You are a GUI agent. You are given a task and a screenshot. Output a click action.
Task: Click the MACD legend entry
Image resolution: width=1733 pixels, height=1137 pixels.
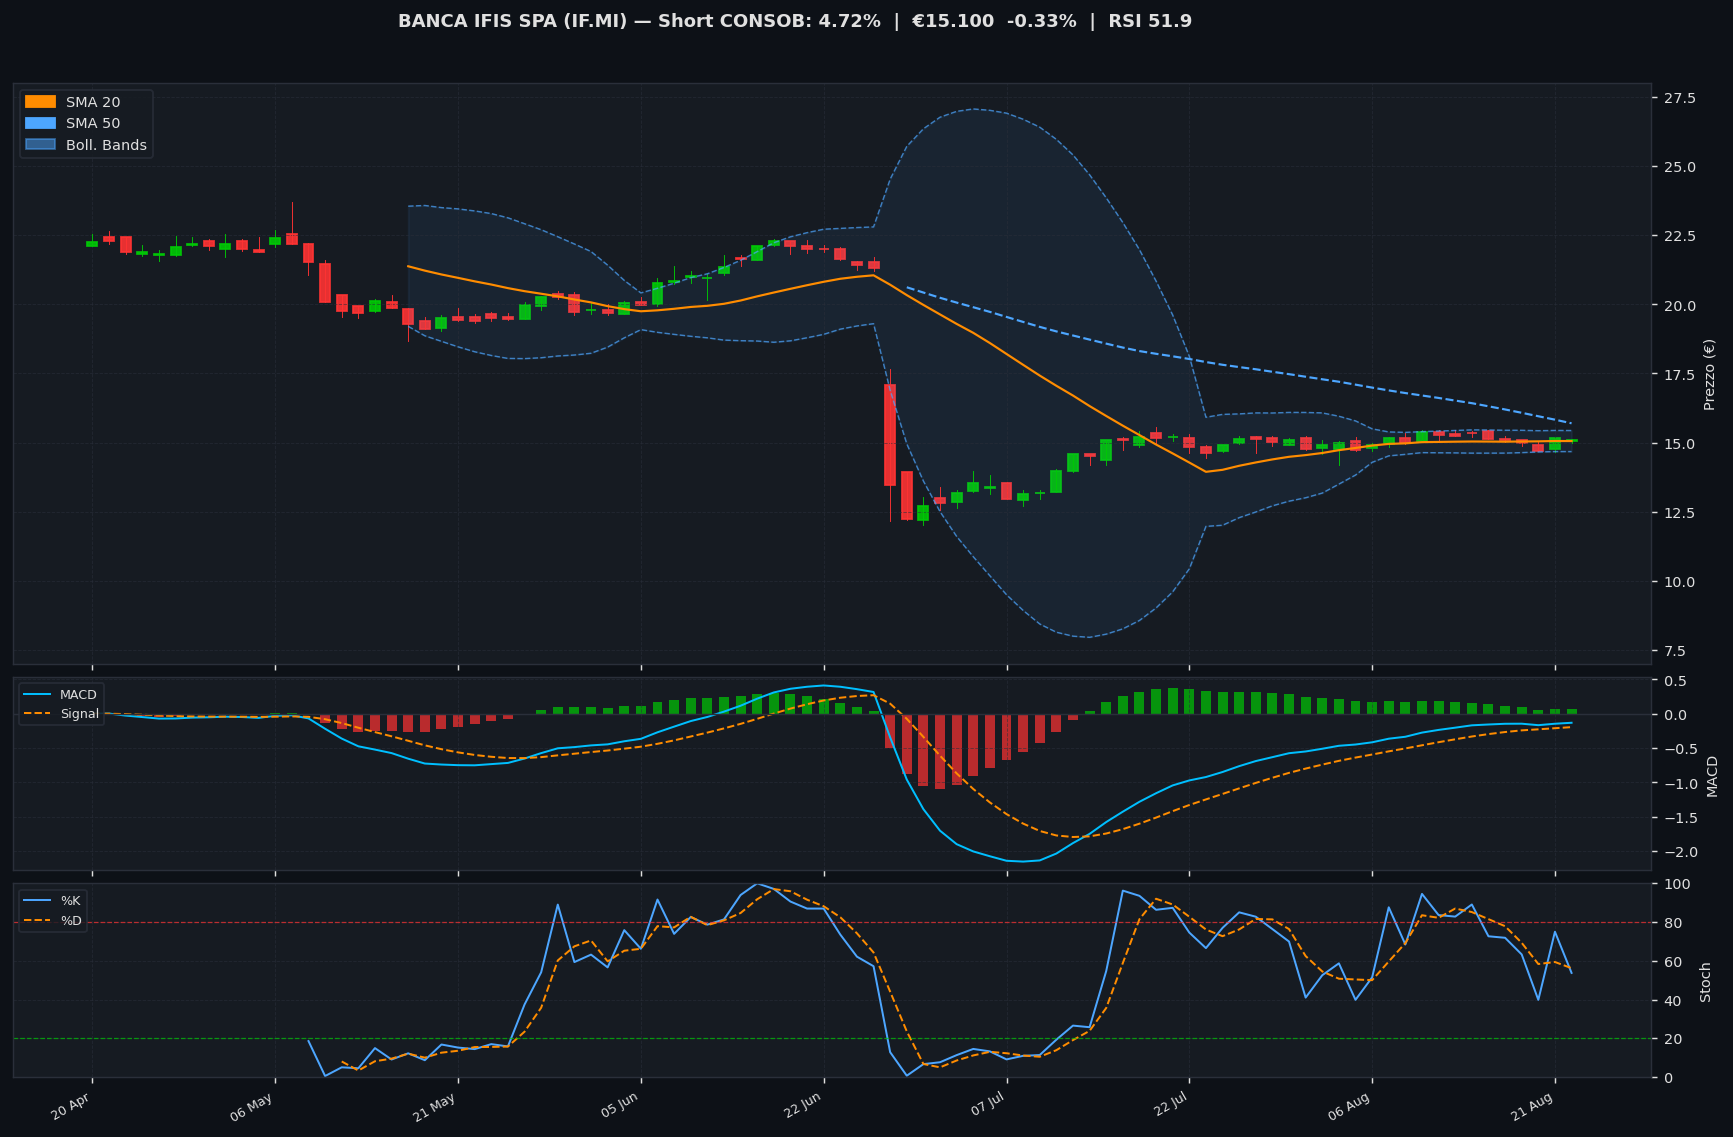(x=61, y=695)
